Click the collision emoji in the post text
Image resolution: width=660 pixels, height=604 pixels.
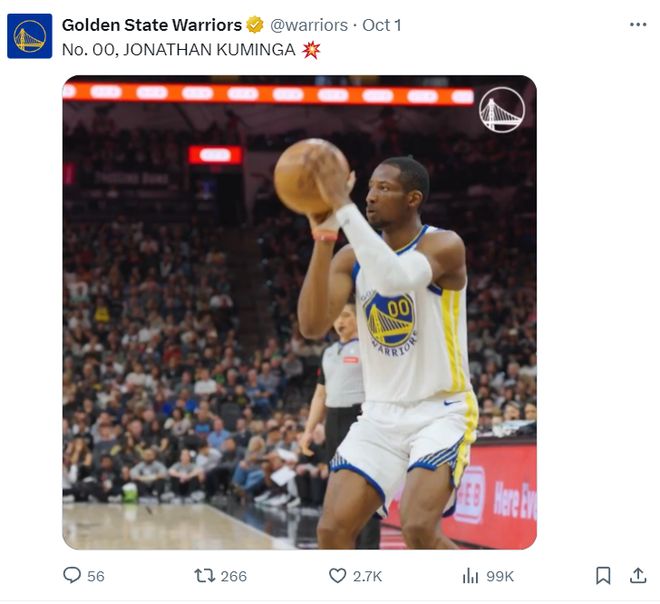pyautogui.click(x=312, y=50)
